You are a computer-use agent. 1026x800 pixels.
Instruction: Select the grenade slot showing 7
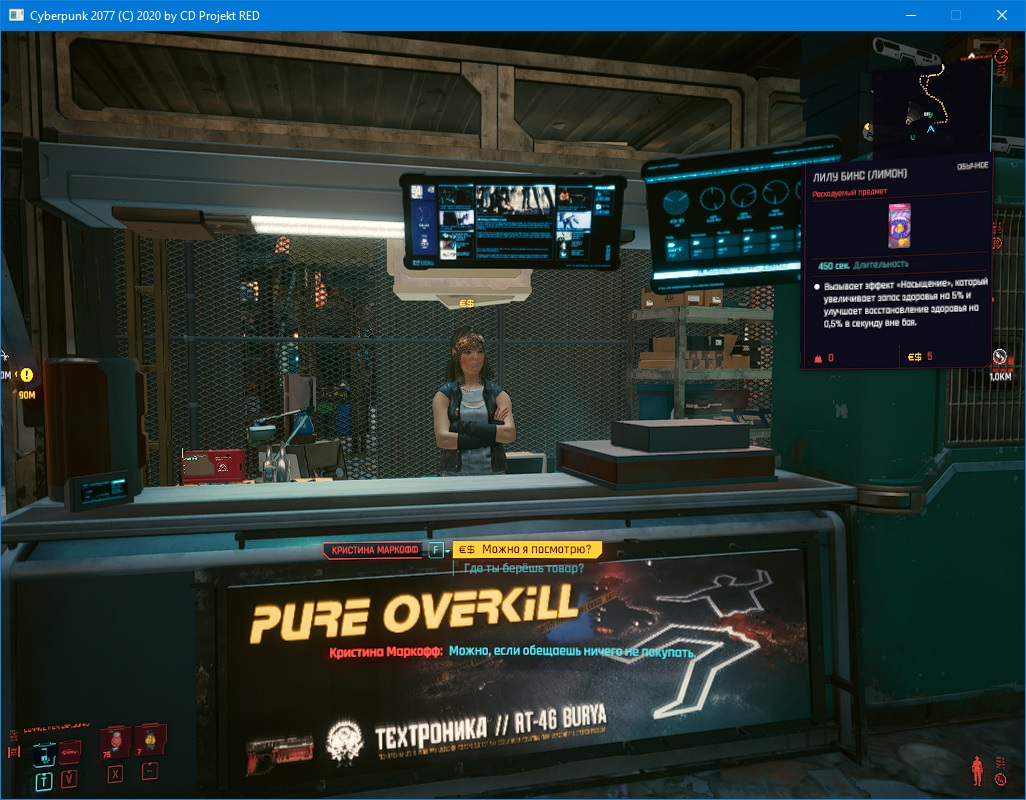click(x=150, y=739)
